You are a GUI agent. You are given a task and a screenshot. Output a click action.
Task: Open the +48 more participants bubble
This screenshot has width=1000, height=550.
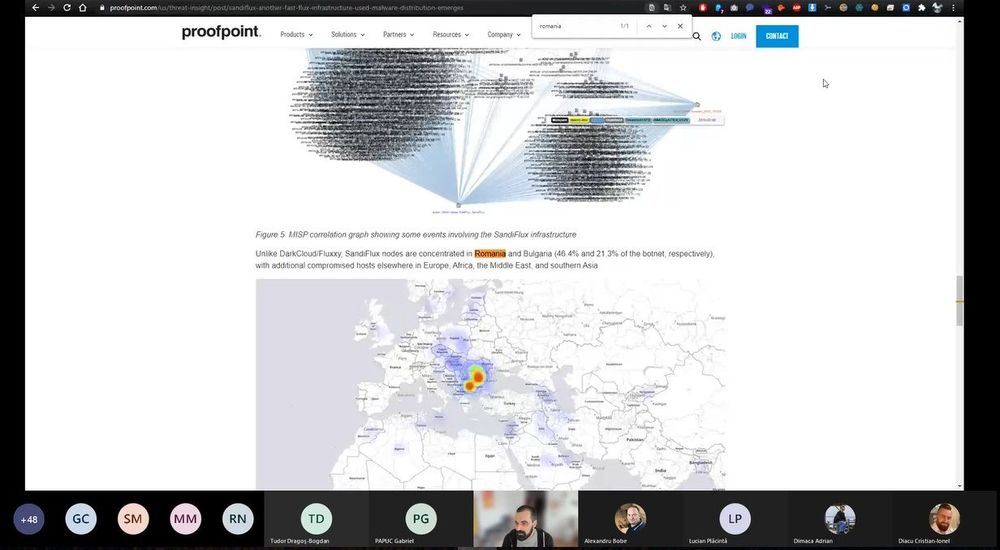29,519
